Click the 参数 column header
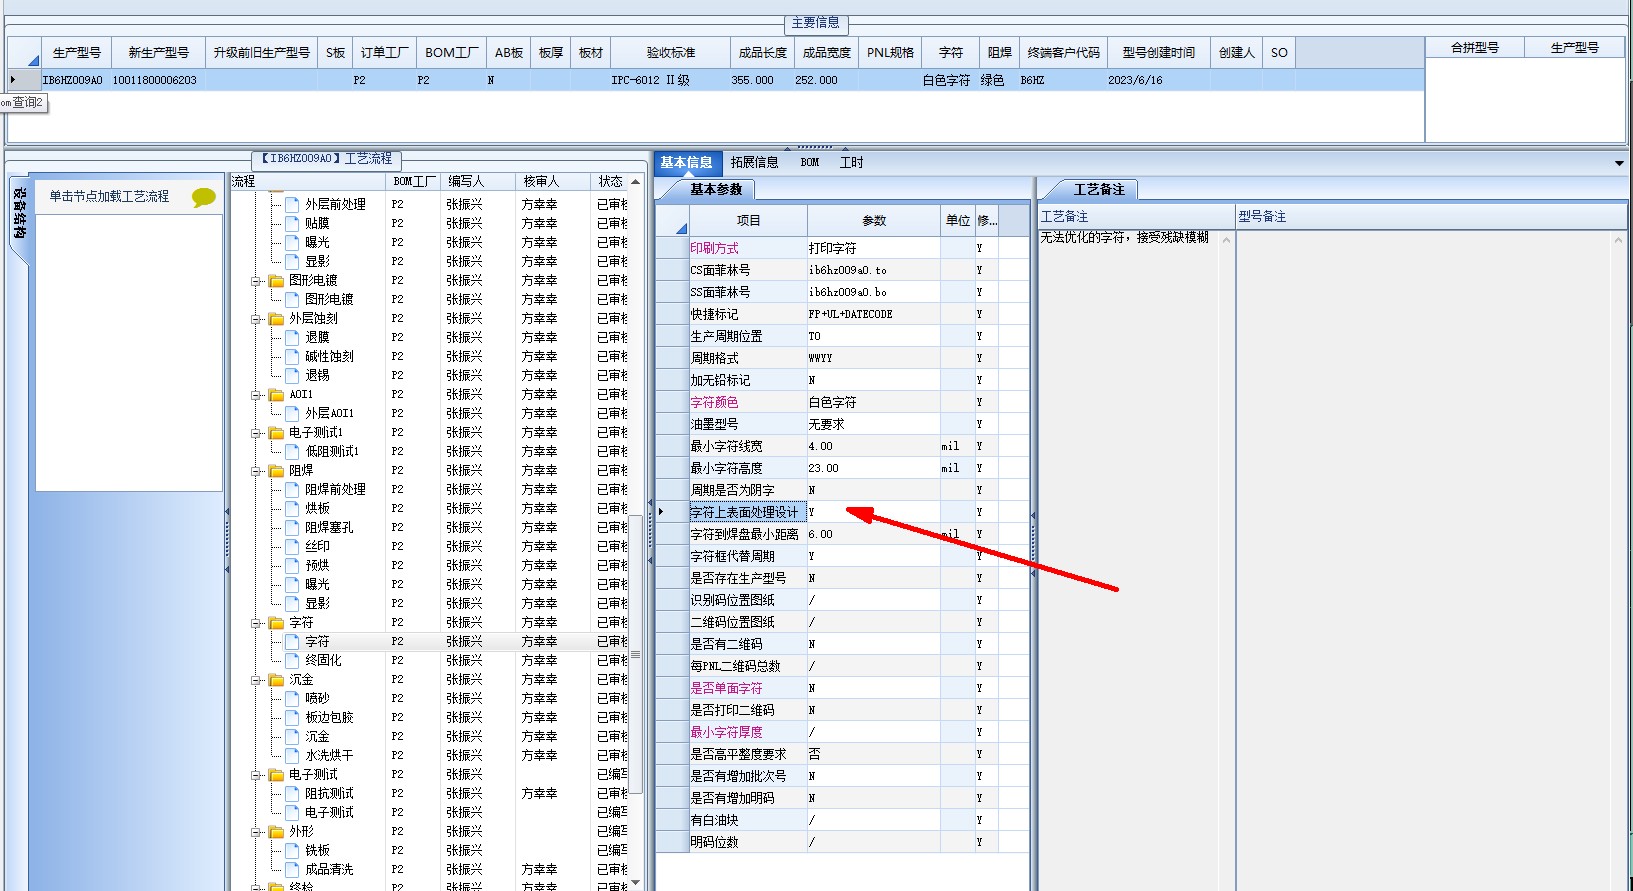 click(875, 220)
